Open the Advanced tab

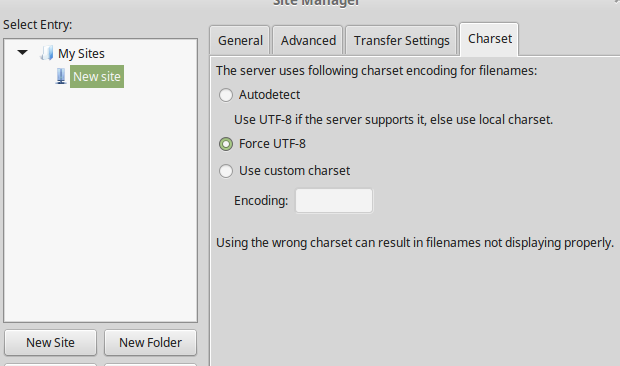(x=308, y=40)
